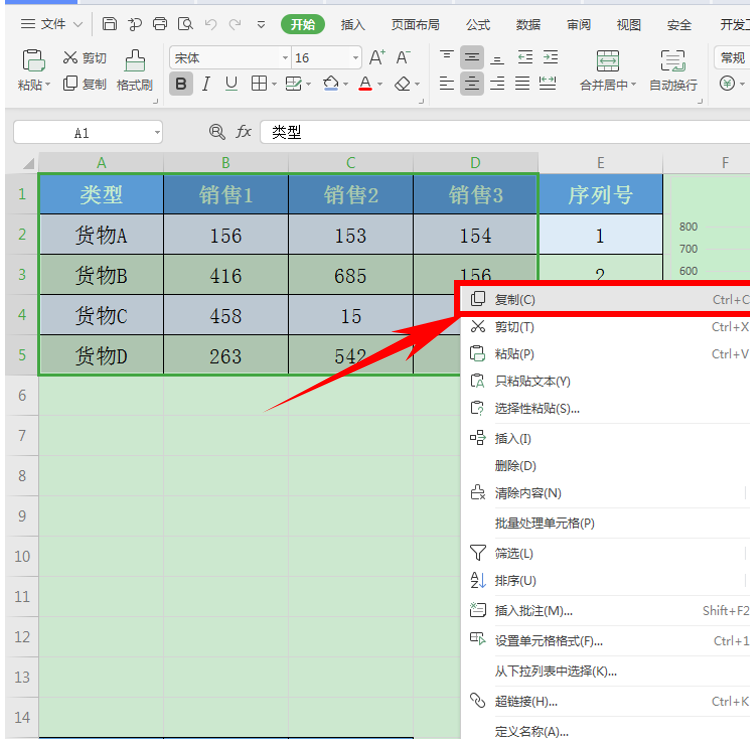
Task: Open the quick access toolbar customize dropdown
Action: pos(261,24)
